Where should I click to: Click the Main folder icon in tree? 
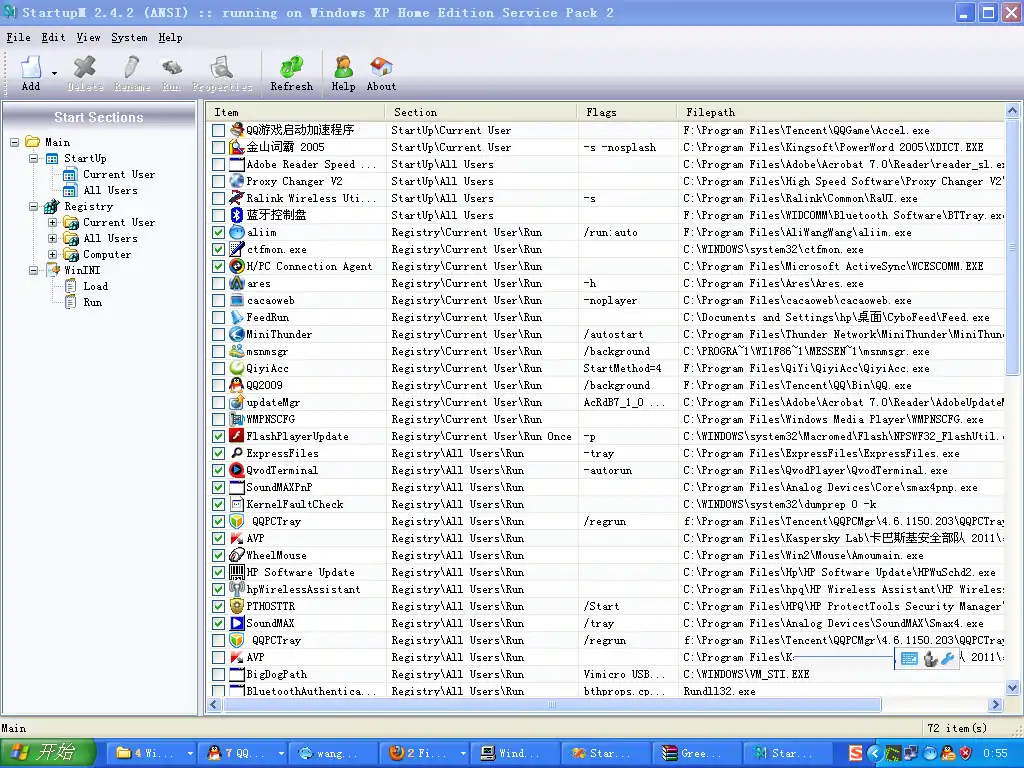click(33, 142)
